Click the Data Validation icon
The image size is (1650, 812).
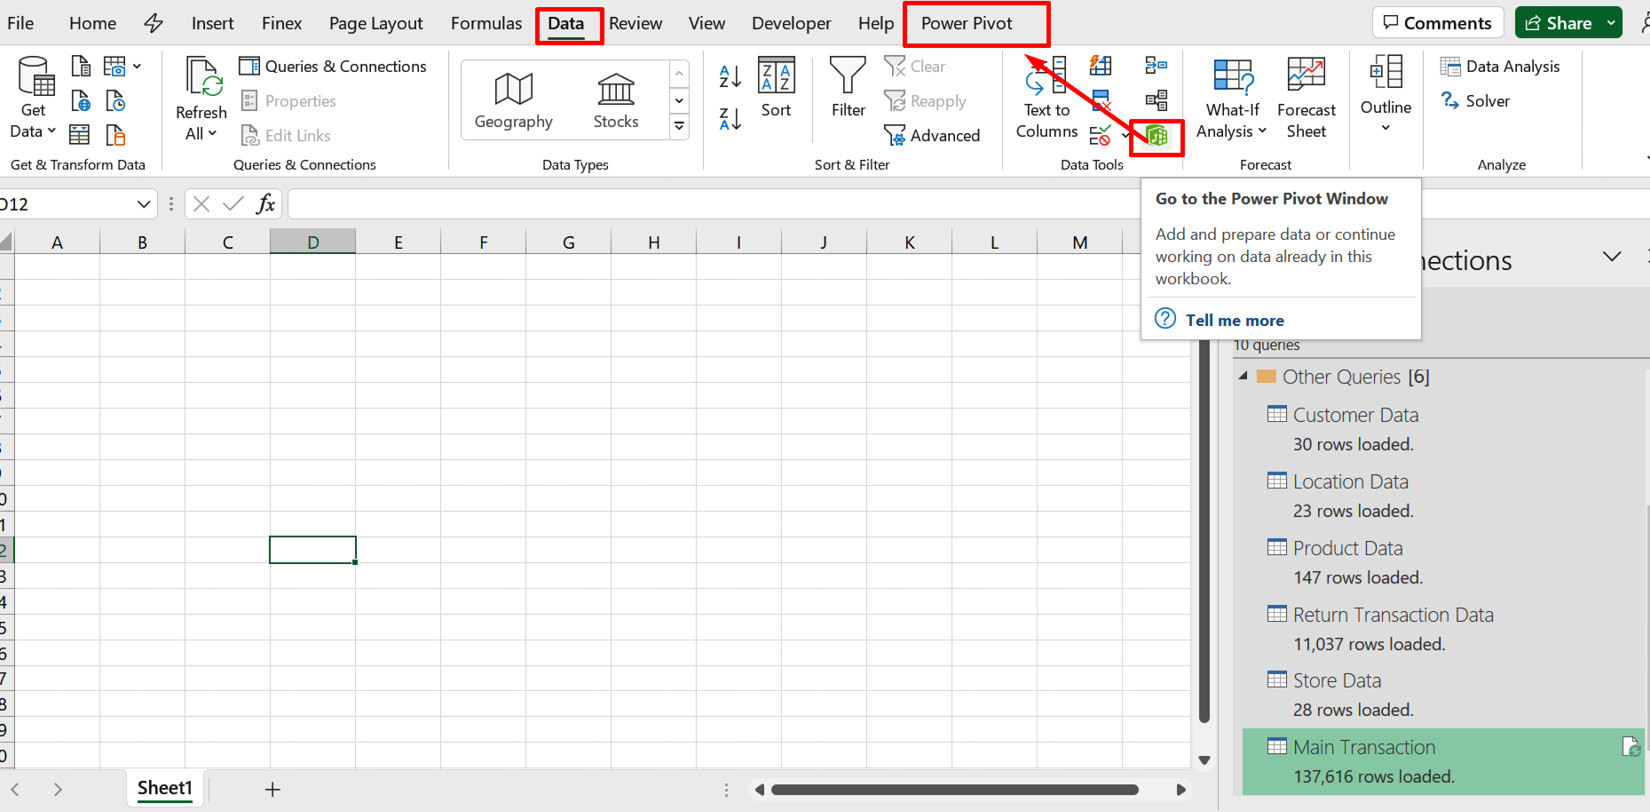(1101, 135)
